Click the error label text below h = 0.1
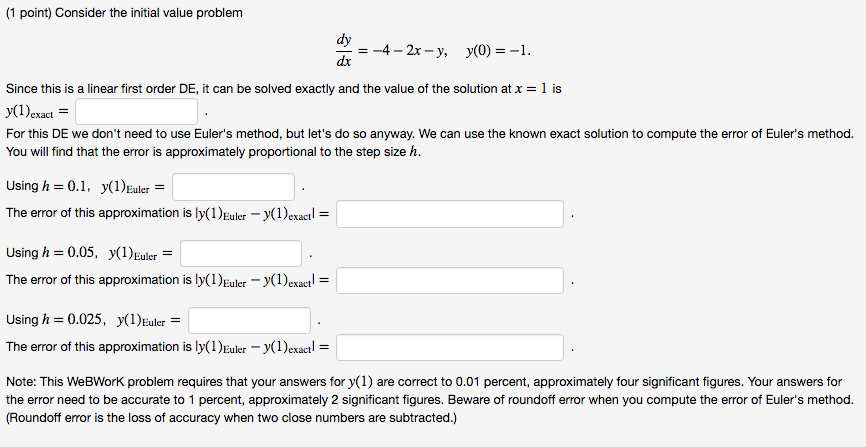Viewport: 866px width, 447px height. tap(167, 214)
